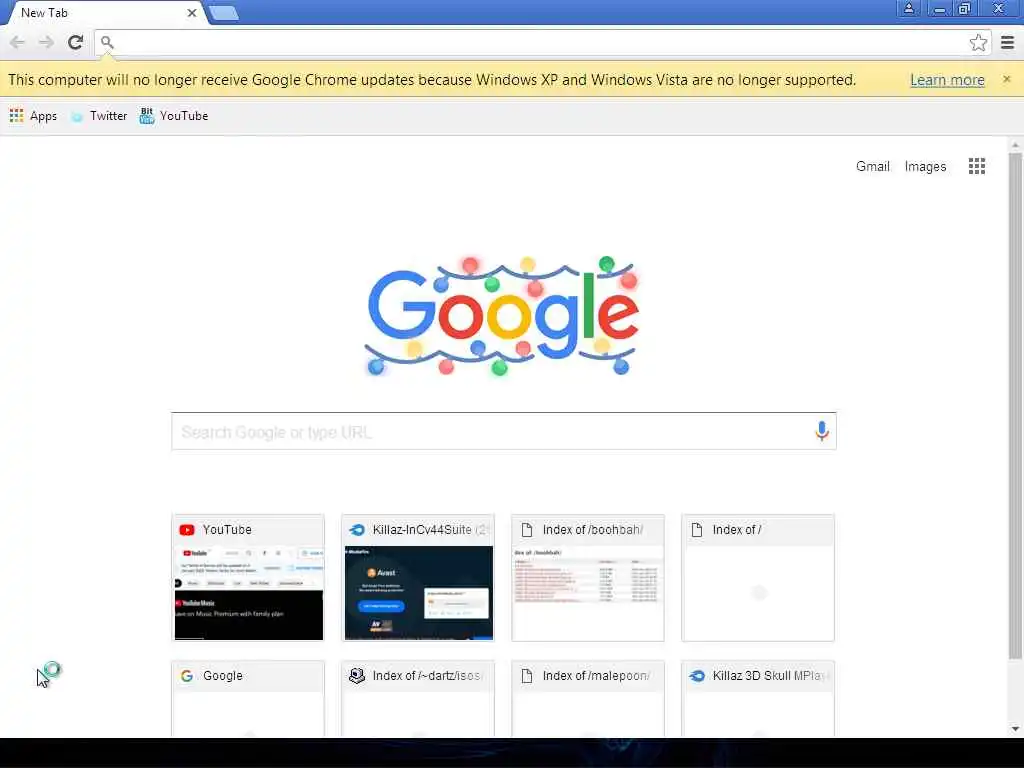Open the Index of / tile
1024x768 pixels.
pos(758,578)
